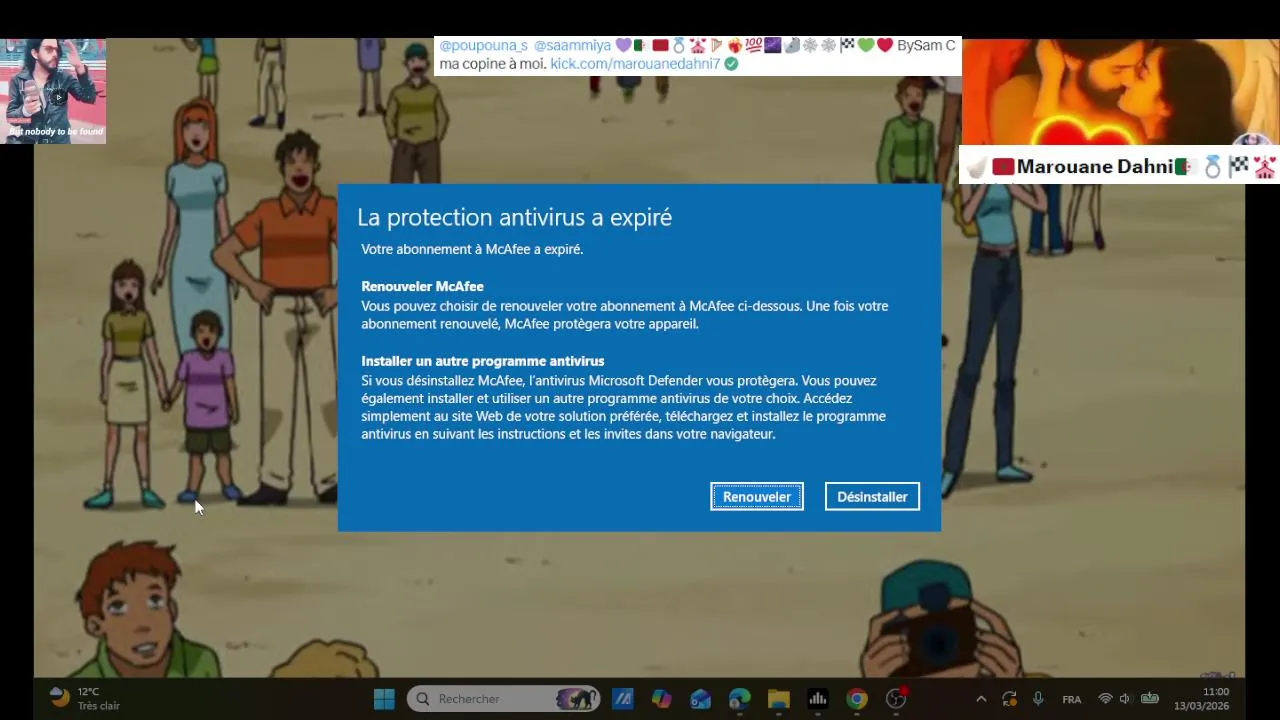This screenshot has height=720, width=1280.
Task: Click the top-left video thumbnail
Action: (x=53, y=91)
